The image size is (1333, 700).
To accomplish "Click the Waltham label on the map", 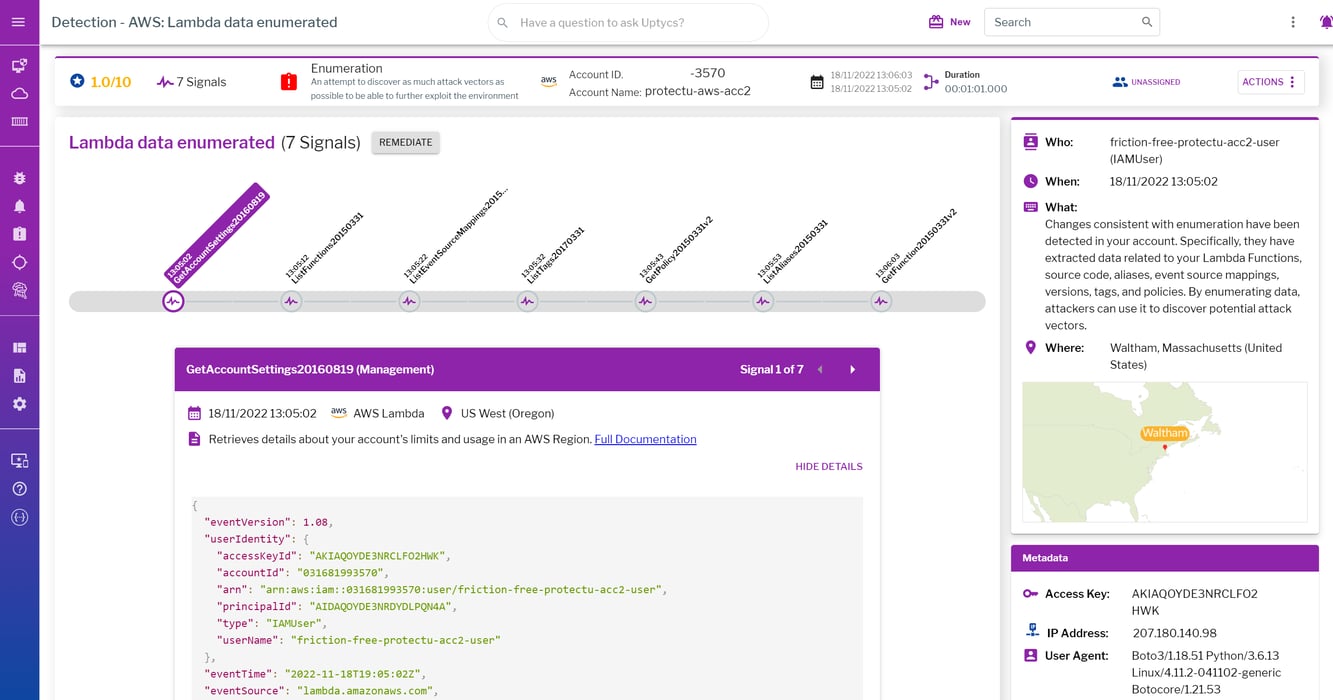I will pyautogui.click(x=1165, y=433).
